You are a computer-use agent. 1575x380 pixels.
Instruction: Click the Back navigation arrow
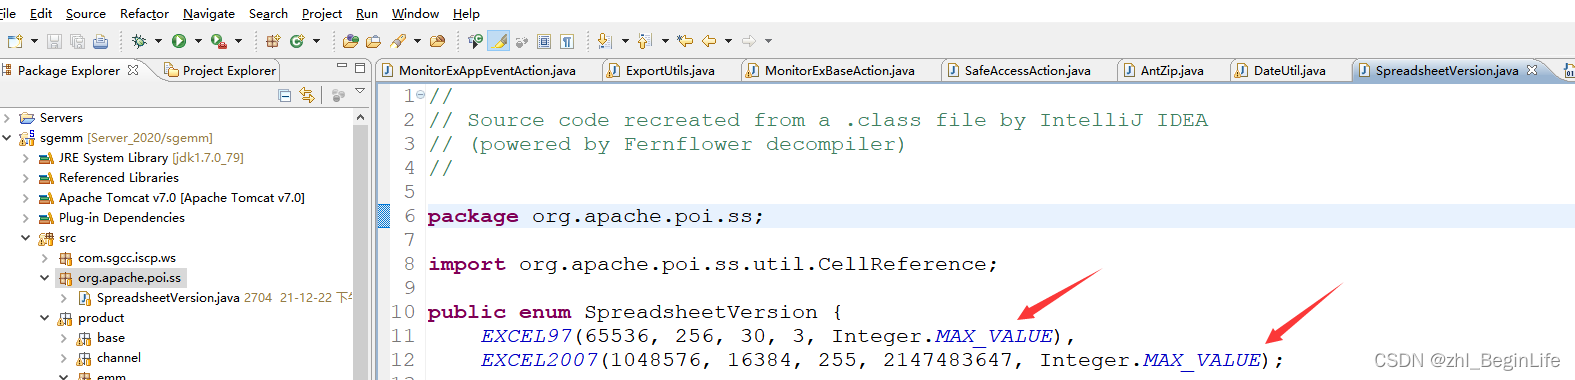(x=709, y=41)
